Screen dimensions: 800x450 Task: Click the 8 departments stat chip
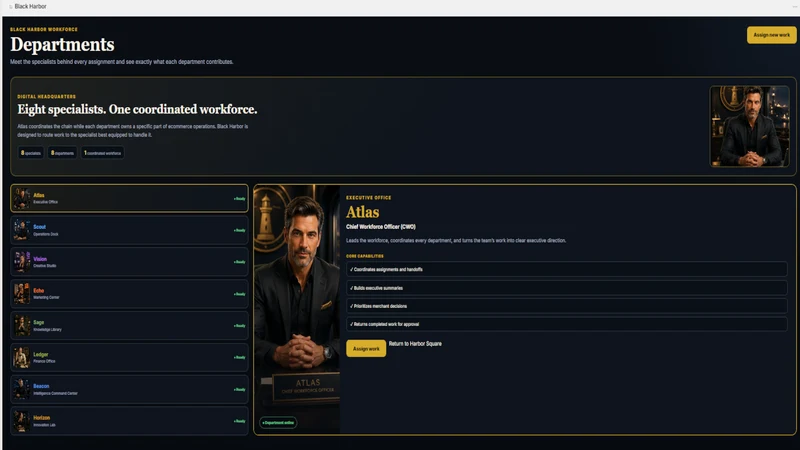pyautogui.click(x=62, y=153)
